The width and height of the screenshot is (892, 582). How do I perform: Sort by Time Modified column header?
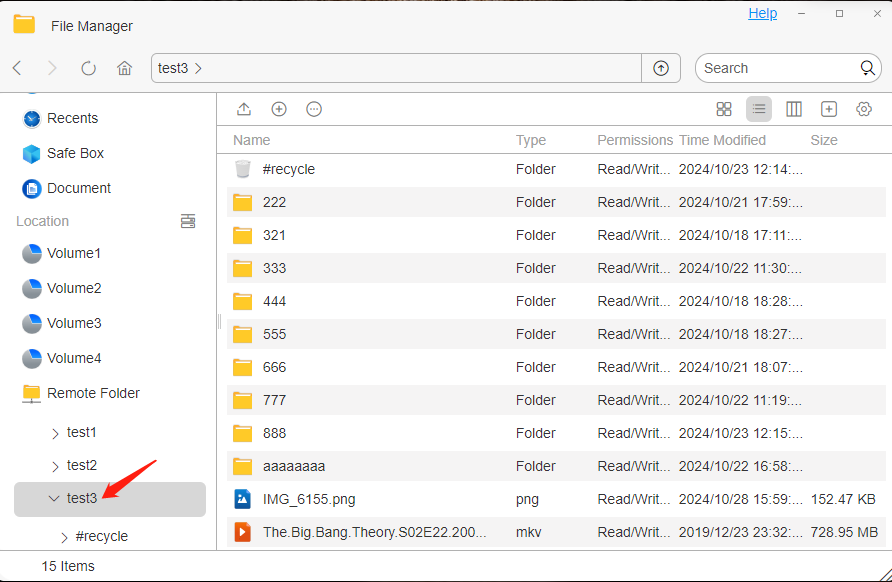point(722,140)
